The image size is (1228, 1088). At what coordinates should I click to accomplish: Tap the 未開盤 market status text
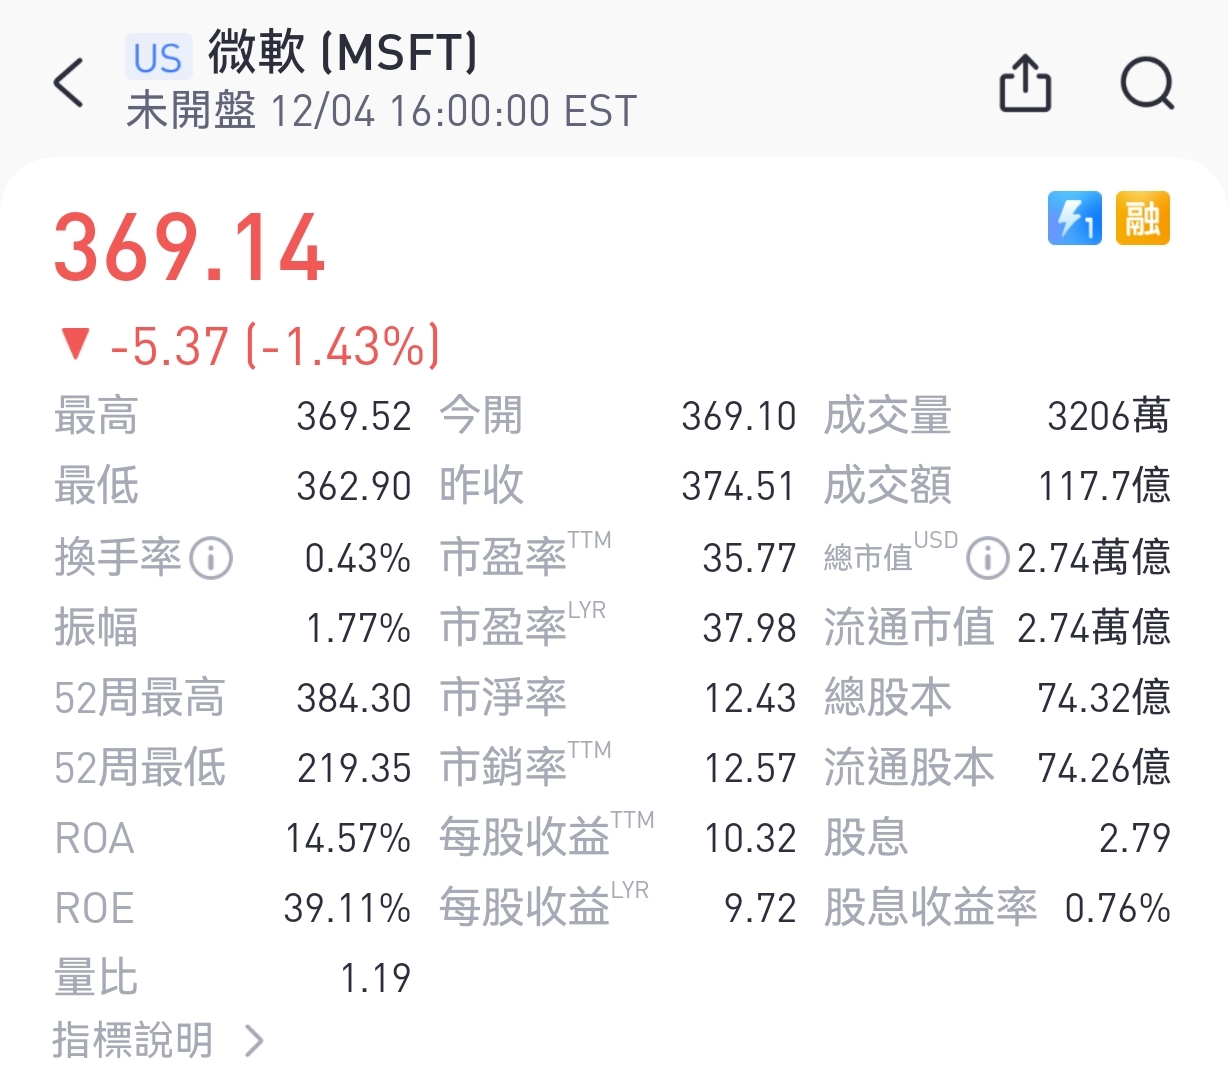(191, 111)
